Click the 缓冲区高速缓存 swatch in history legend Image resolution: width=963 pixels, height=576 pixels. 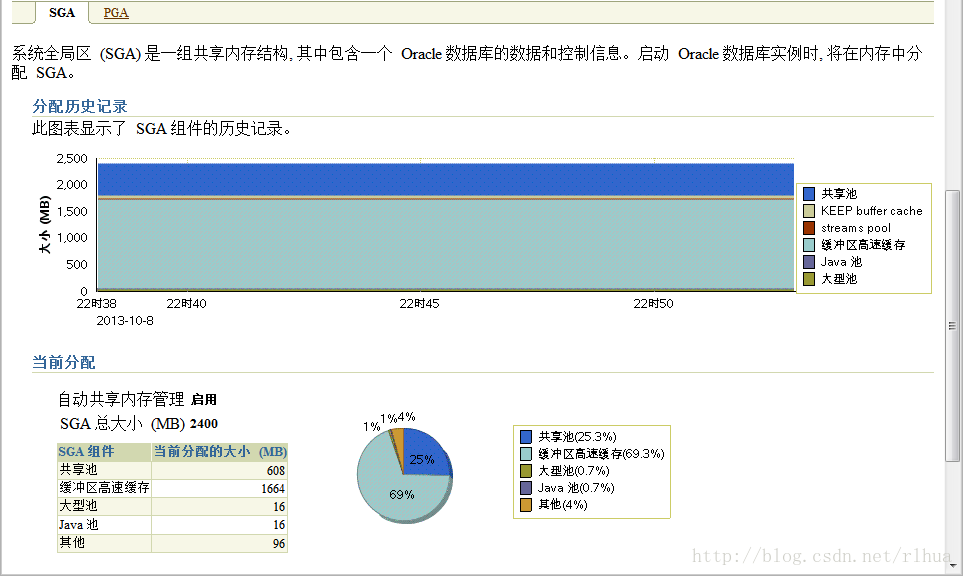pyautogui.click(x=809, y=245)
